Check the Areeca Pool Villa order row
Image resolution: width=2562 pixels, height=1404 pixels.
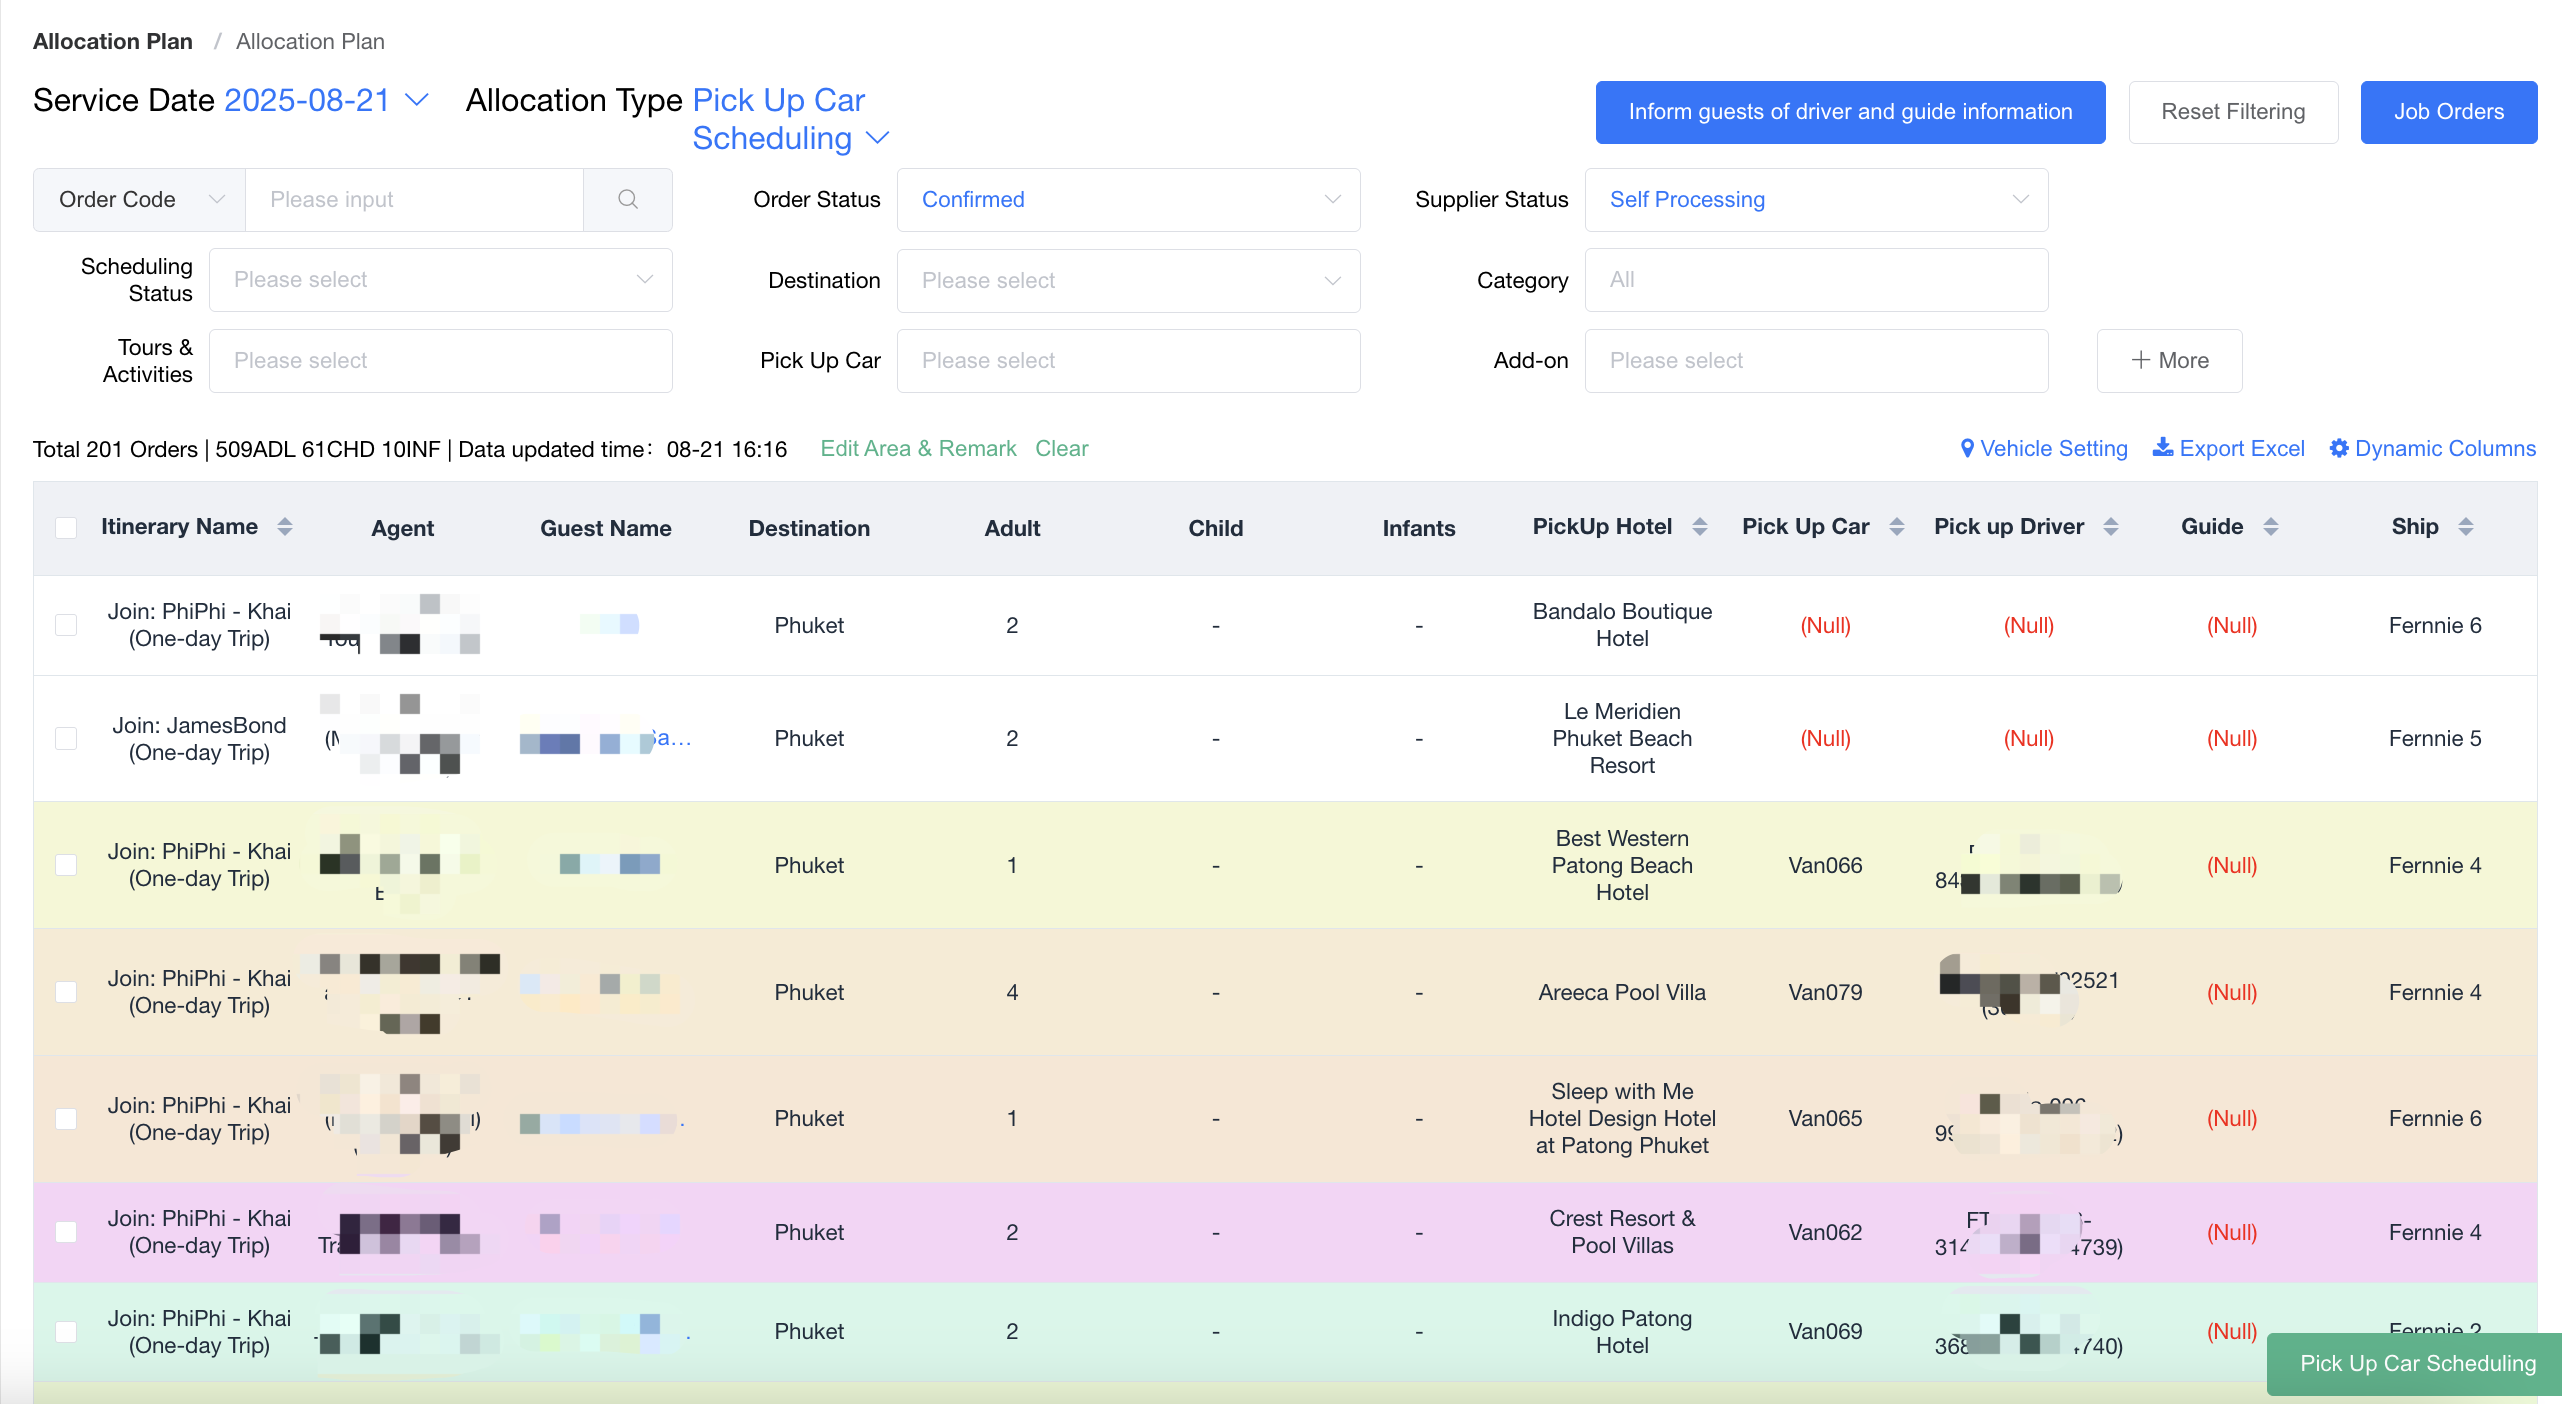coord(66,992)
